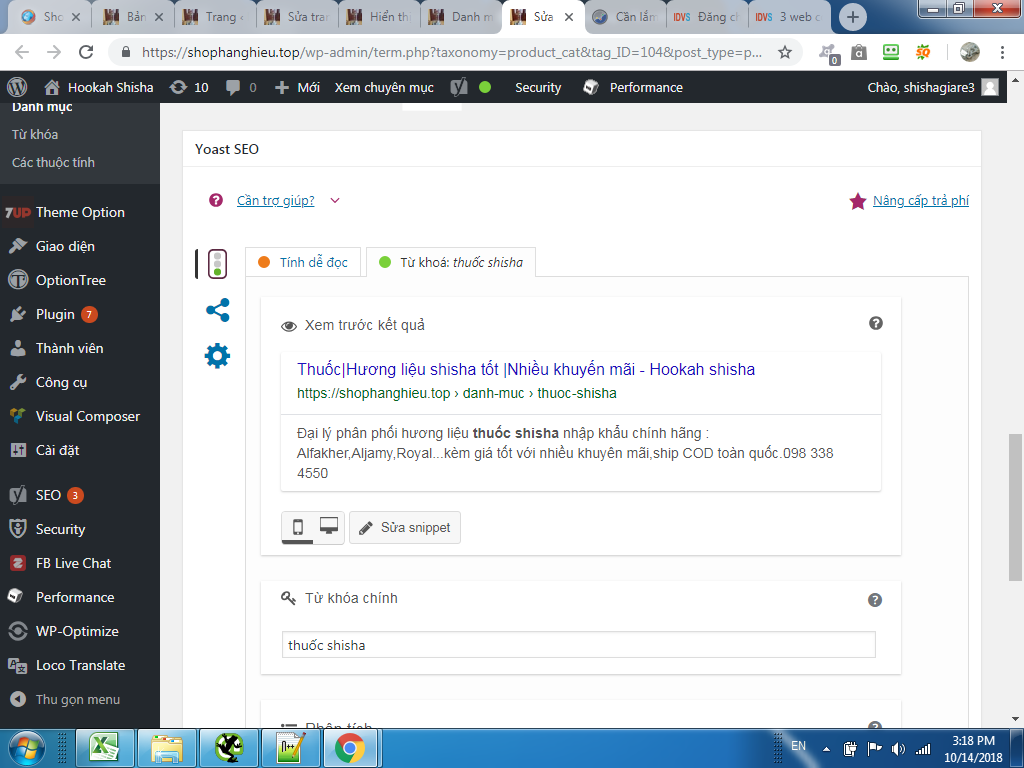Click Xem chuyên mục link

pyautogui.click(x=384, y=88)
